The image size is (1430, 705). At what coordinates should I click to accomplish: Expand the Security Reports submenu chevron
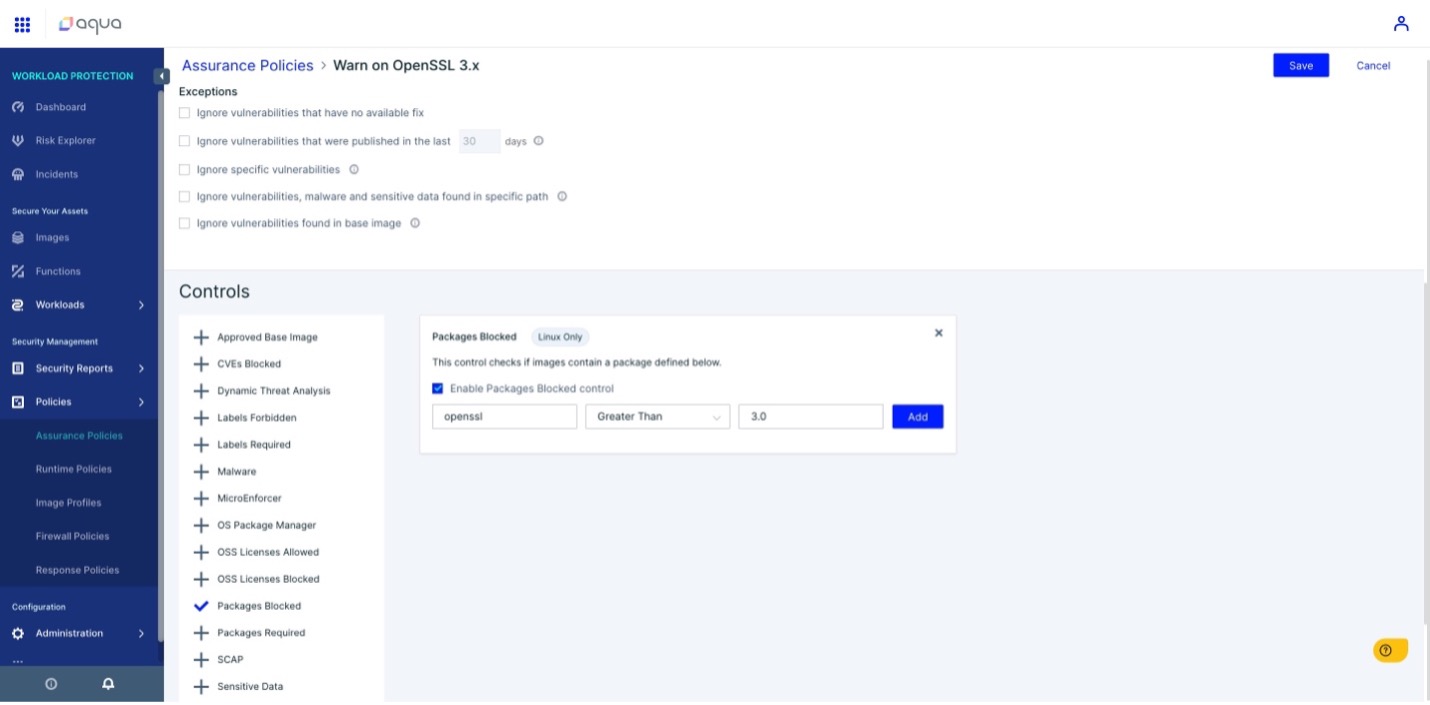coord(141,368)
